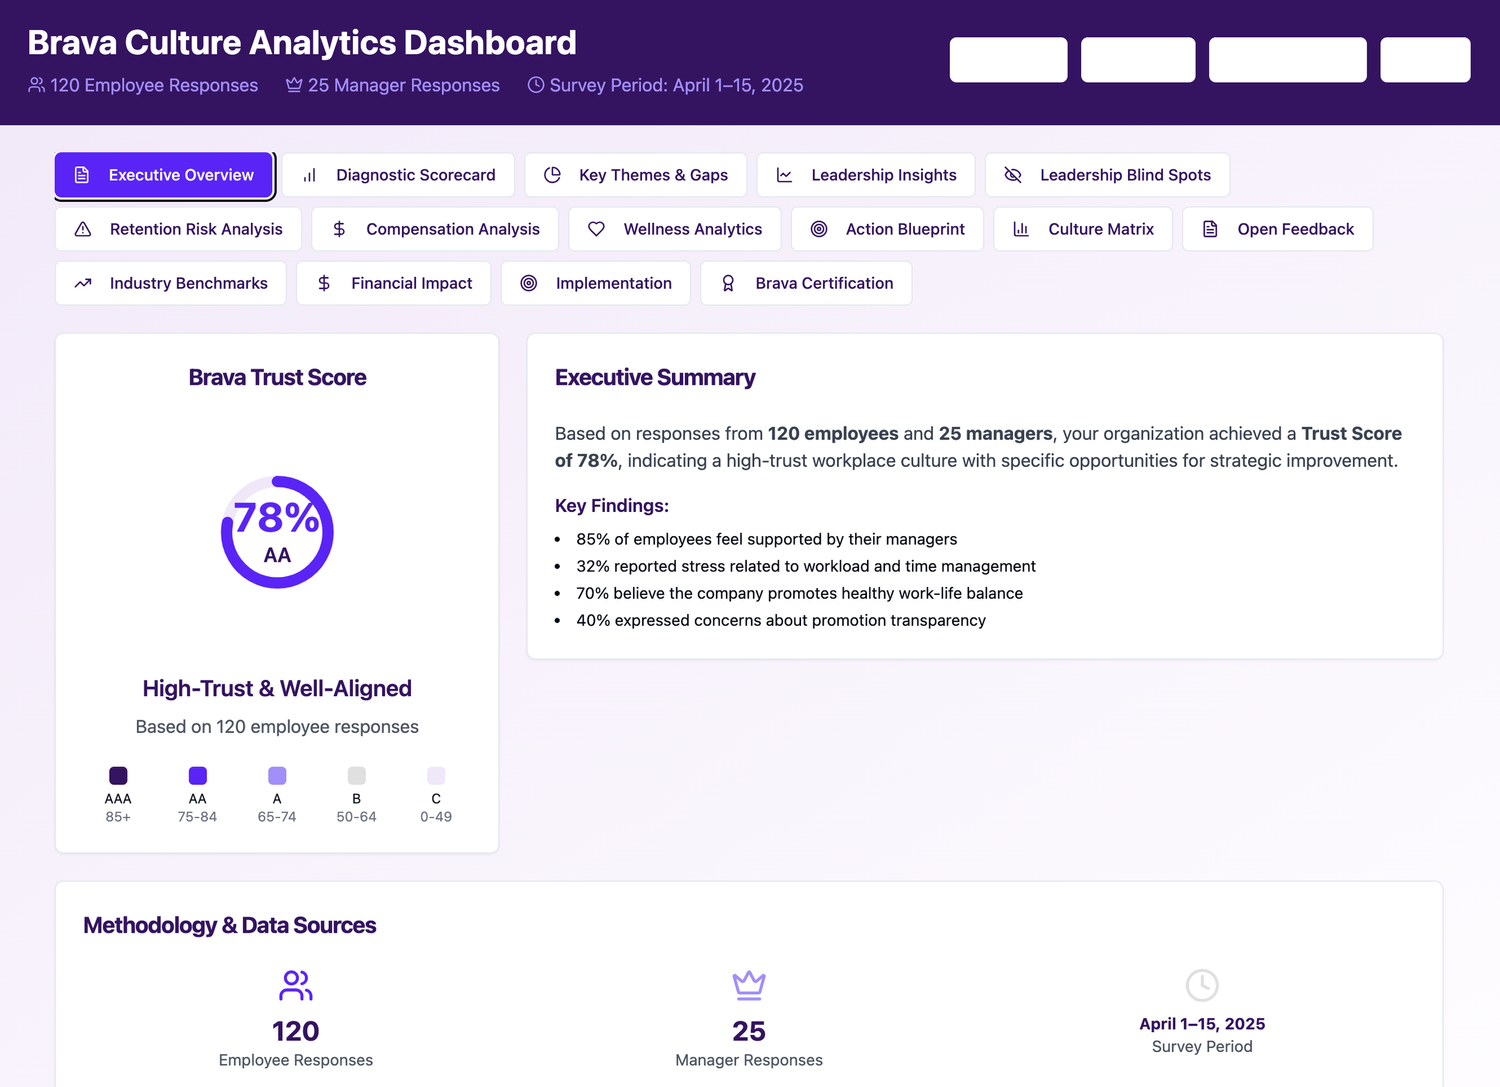Click the crown icon in the header bar

pyautogui.click(x=294, y=85)
